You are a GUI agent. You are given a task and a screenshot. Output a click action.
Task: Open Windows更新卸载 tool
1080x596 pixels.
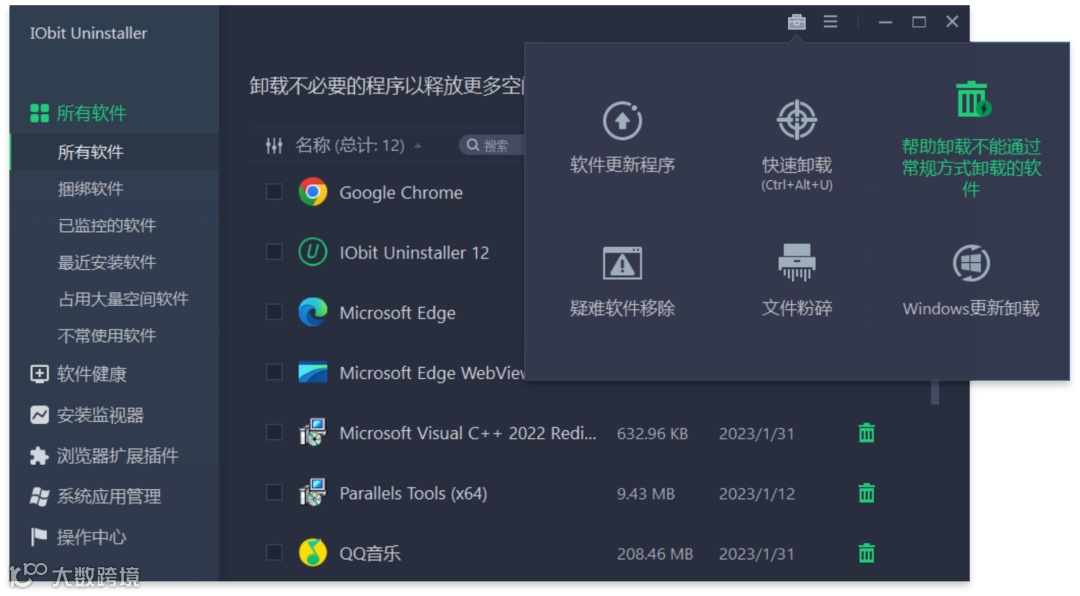(x=970, y=281)
